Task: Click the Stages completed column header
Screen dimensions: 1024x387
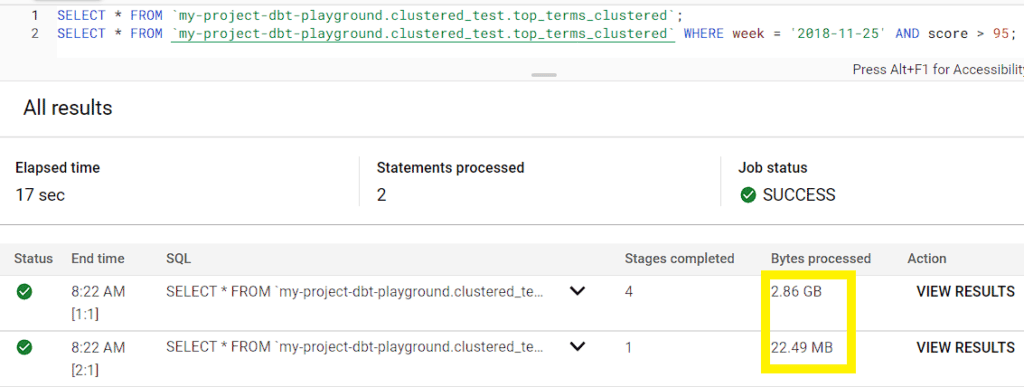Action: pos(679,258)
